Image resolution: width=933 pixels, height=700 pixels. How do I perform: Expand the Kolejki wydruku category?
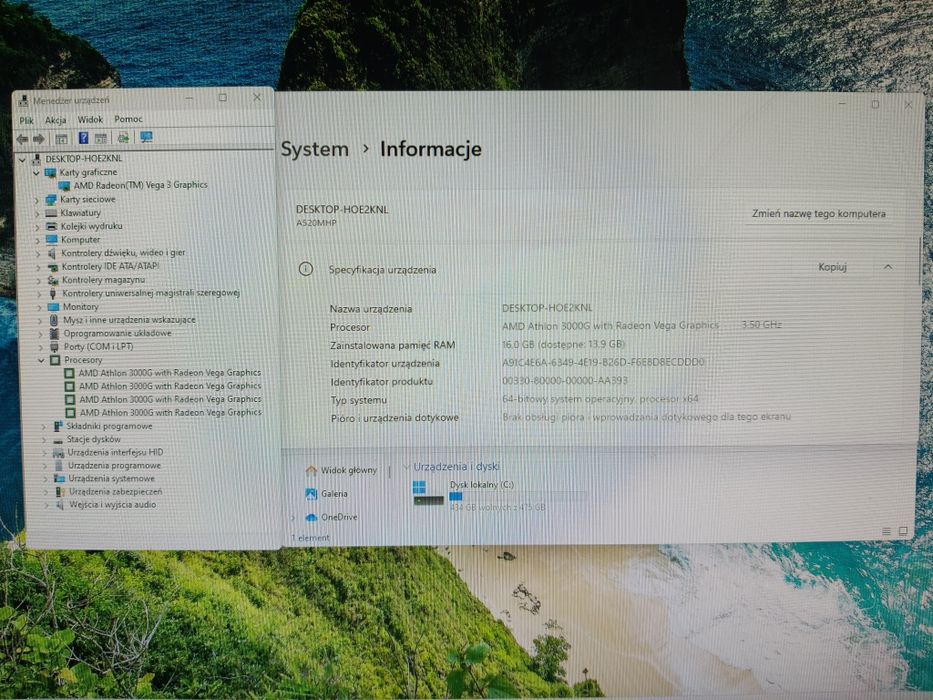pyautogui.click(x=38, y=227)
